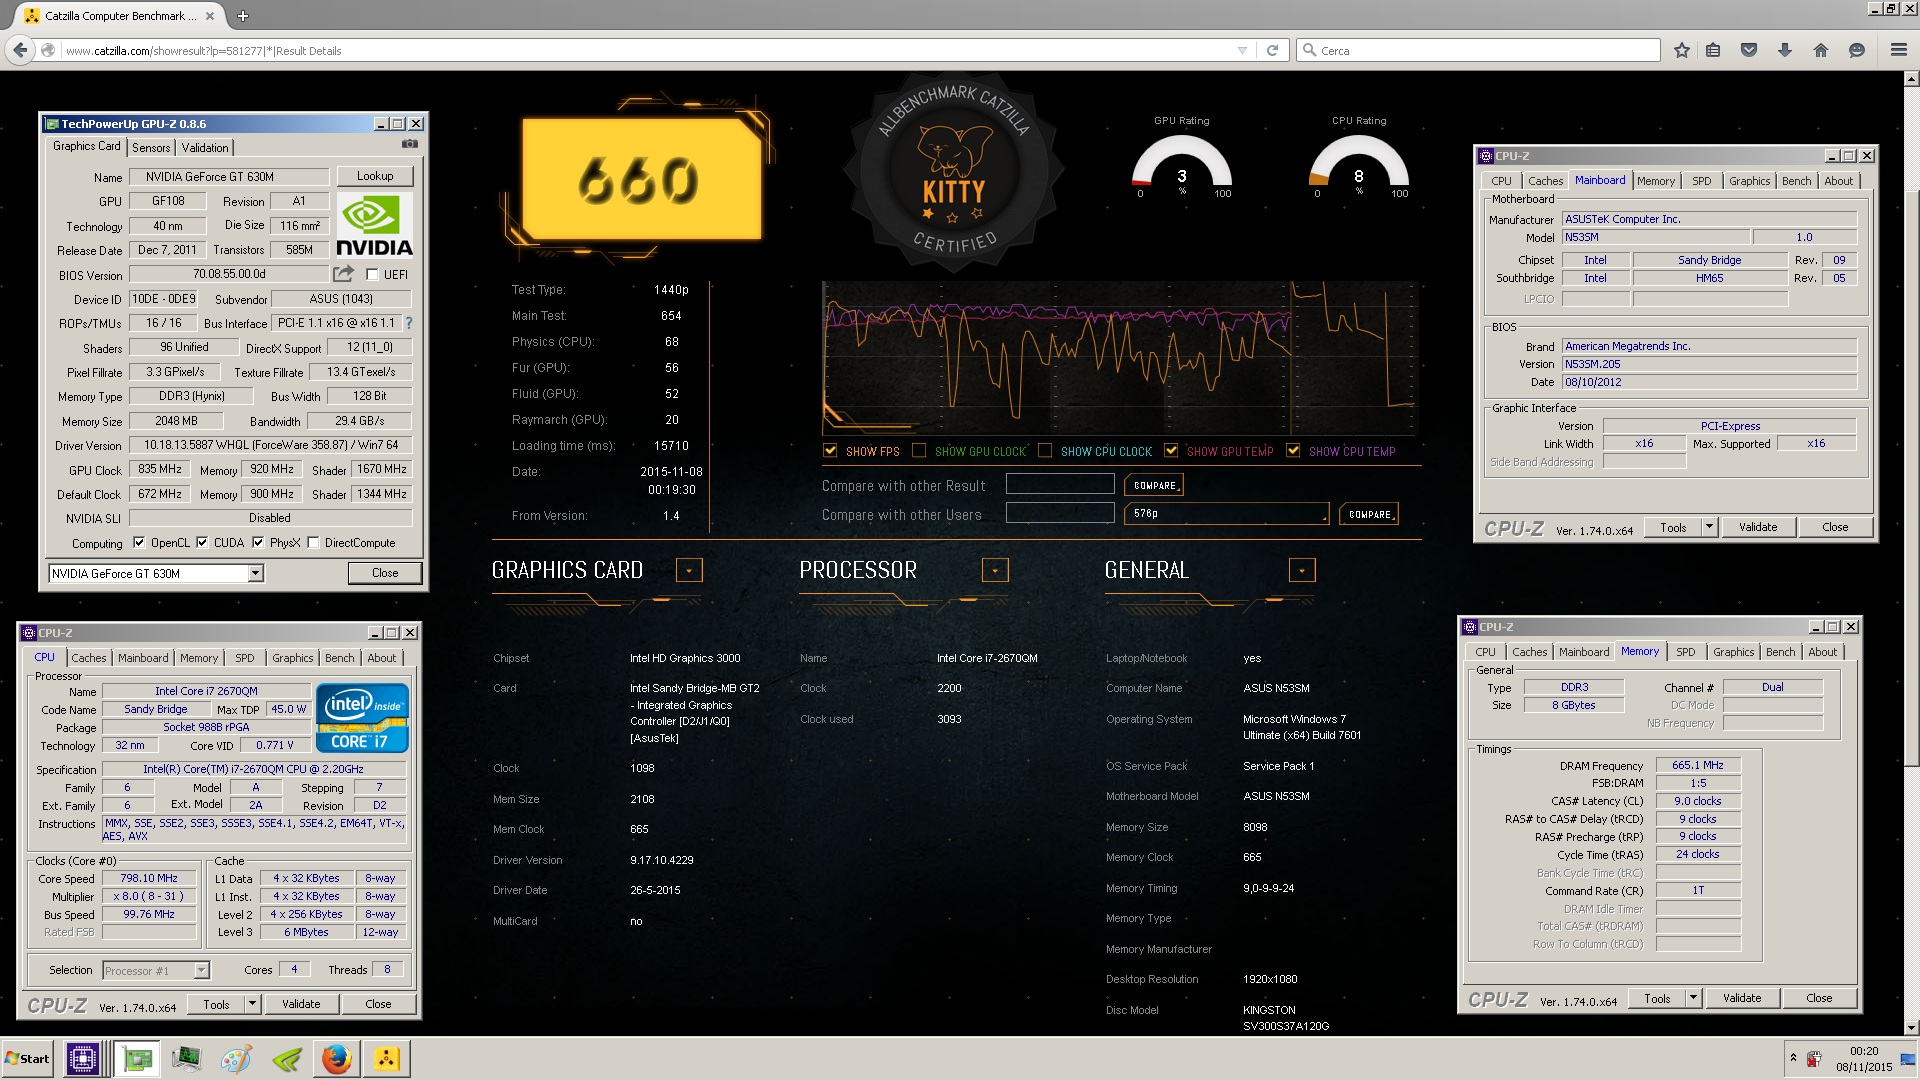Viewport: 1920px width, 1080px height.
Task: Open the Firefox bookmarks list icon
Action: click(1713, 50)
